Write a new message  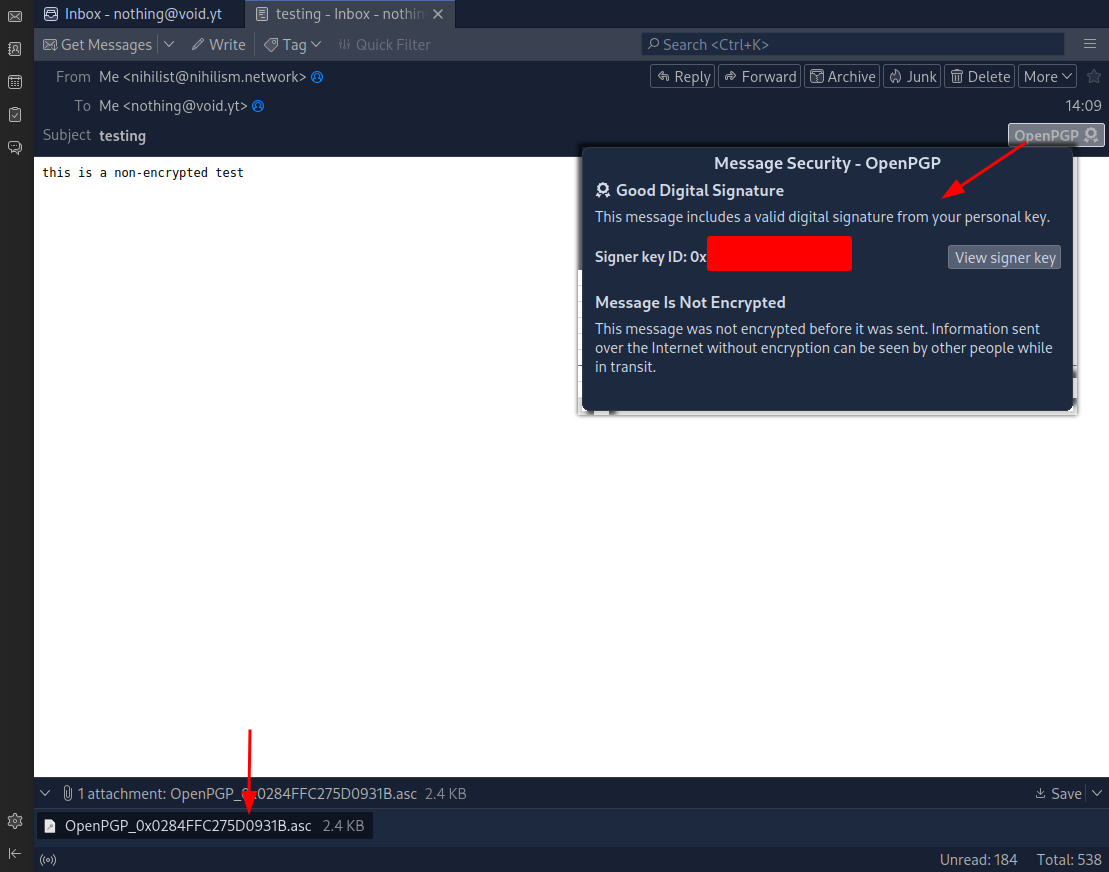(x=219, y=45)
